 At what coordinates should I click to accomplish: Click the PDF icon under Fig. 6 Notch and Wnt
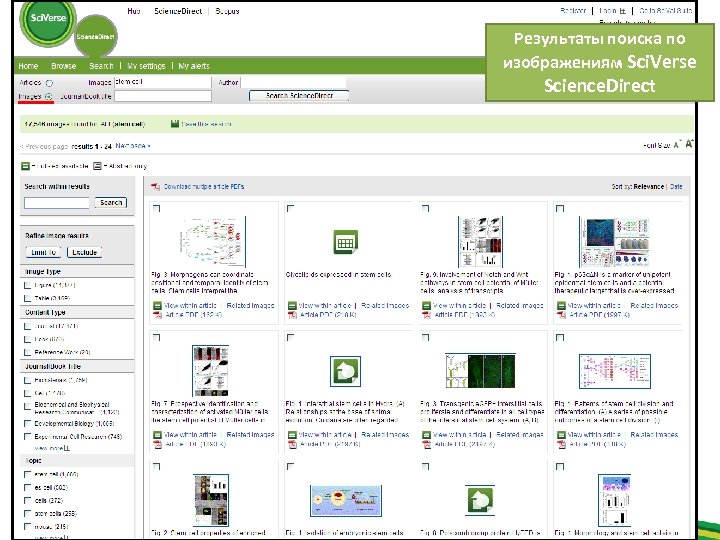pos(427,315)
